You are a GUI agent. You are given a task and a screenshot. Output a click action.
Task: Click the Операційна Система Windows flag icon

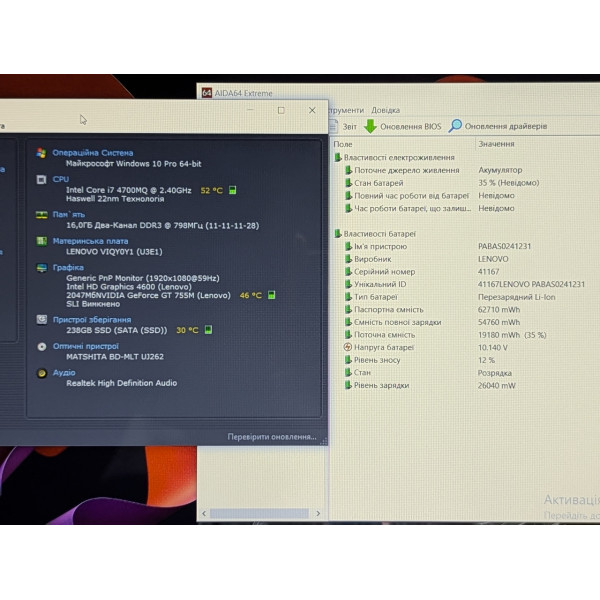pos(41,153)
